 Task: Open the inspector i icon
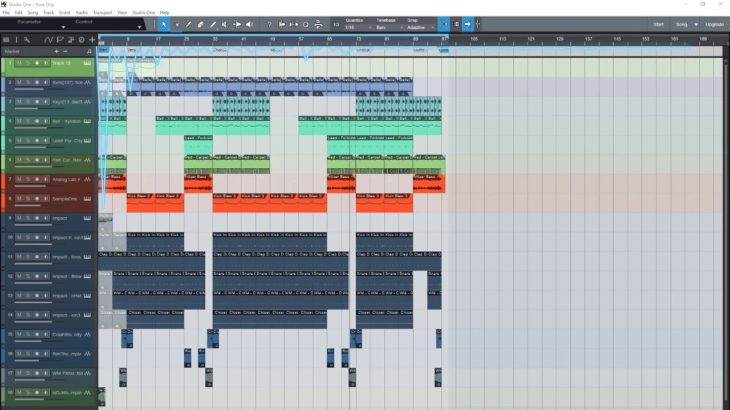click(x=17, y=40)
